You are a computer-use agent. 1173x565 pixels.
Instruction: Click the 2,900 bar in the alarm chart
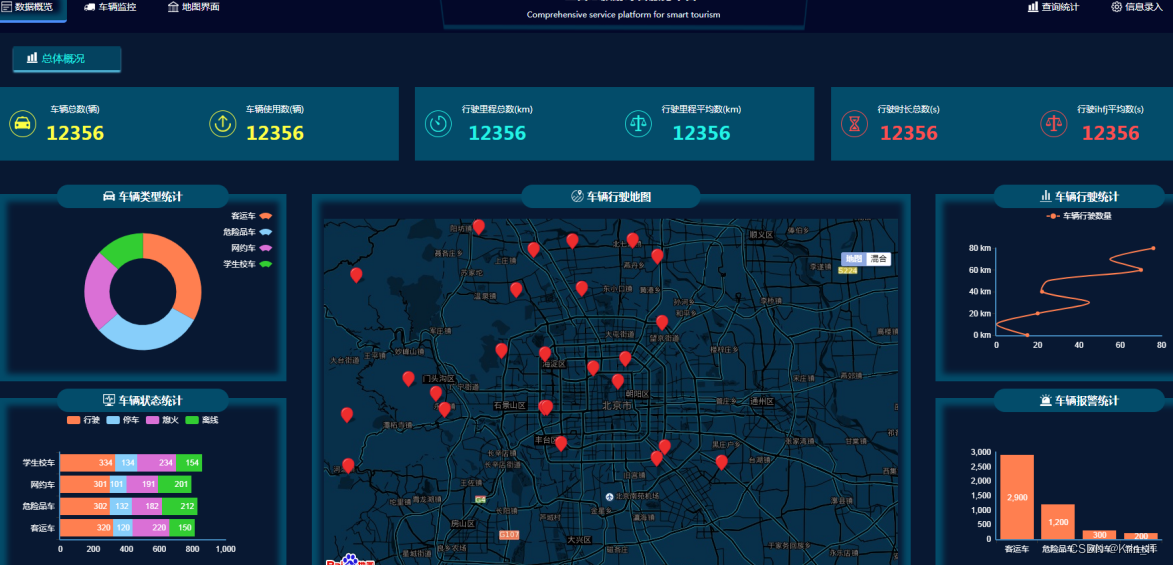1017,497
